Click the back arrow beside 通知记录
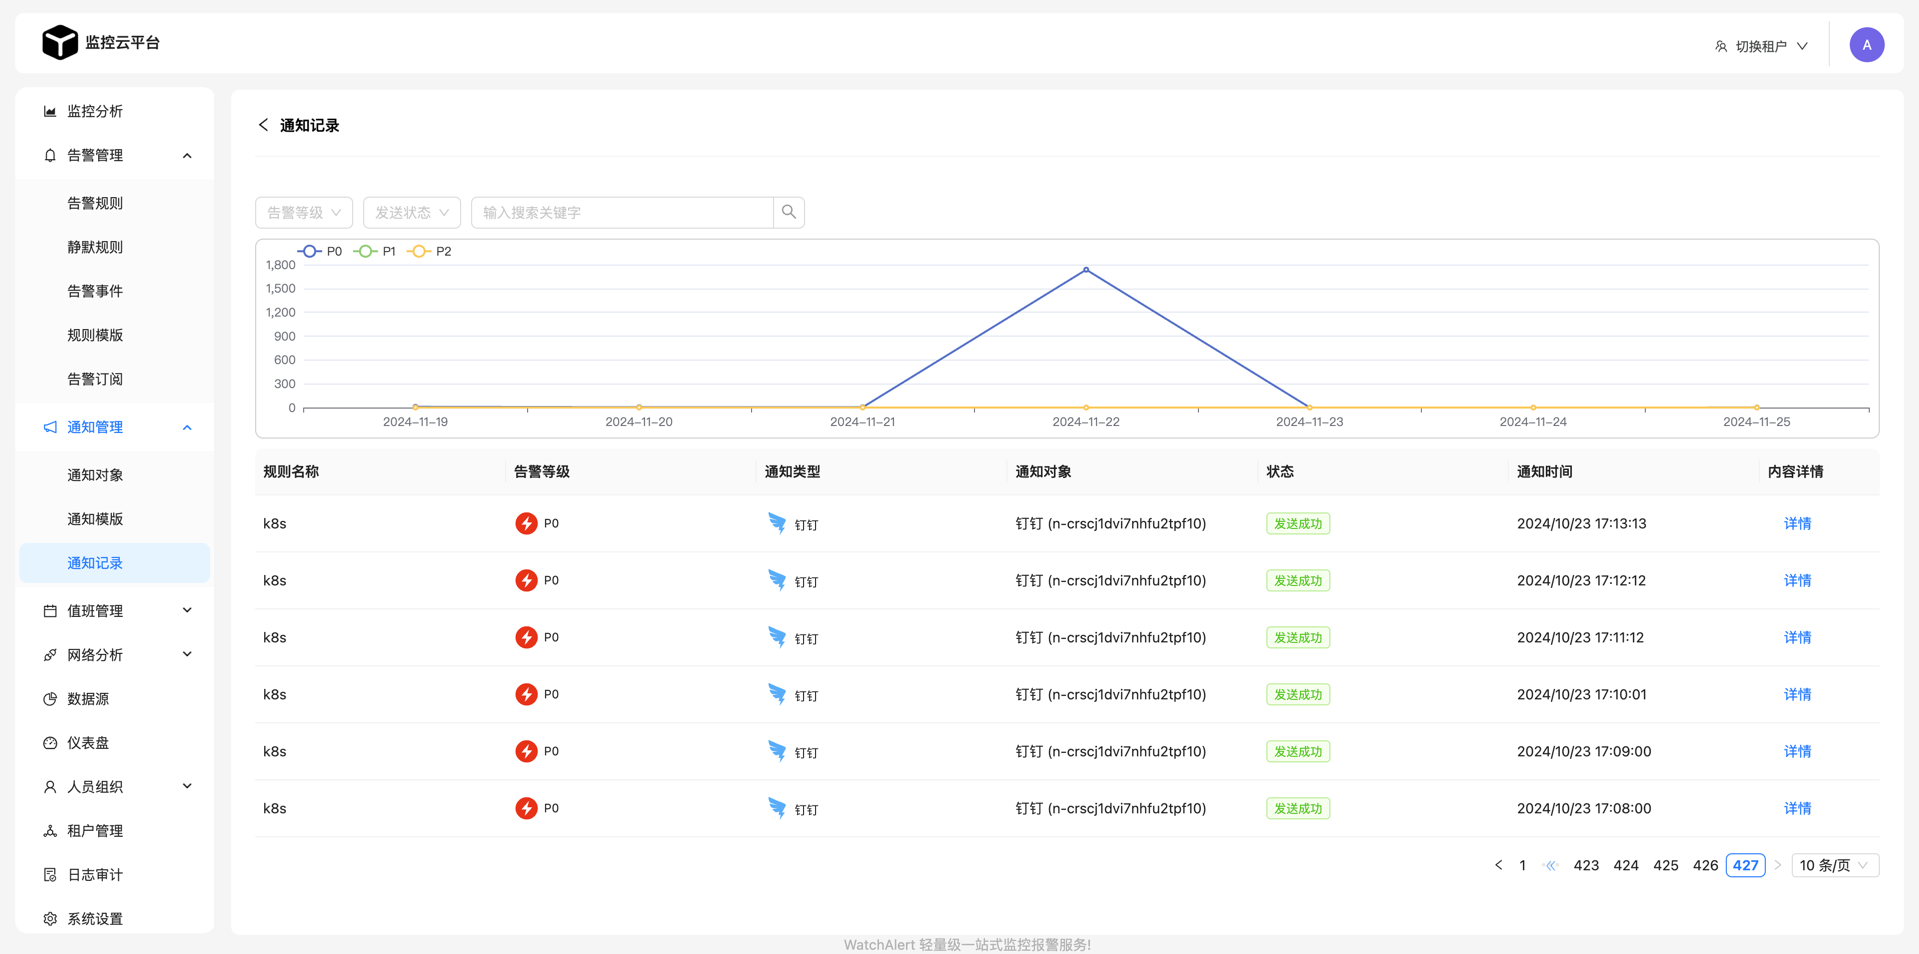 (x=263, y=125)
